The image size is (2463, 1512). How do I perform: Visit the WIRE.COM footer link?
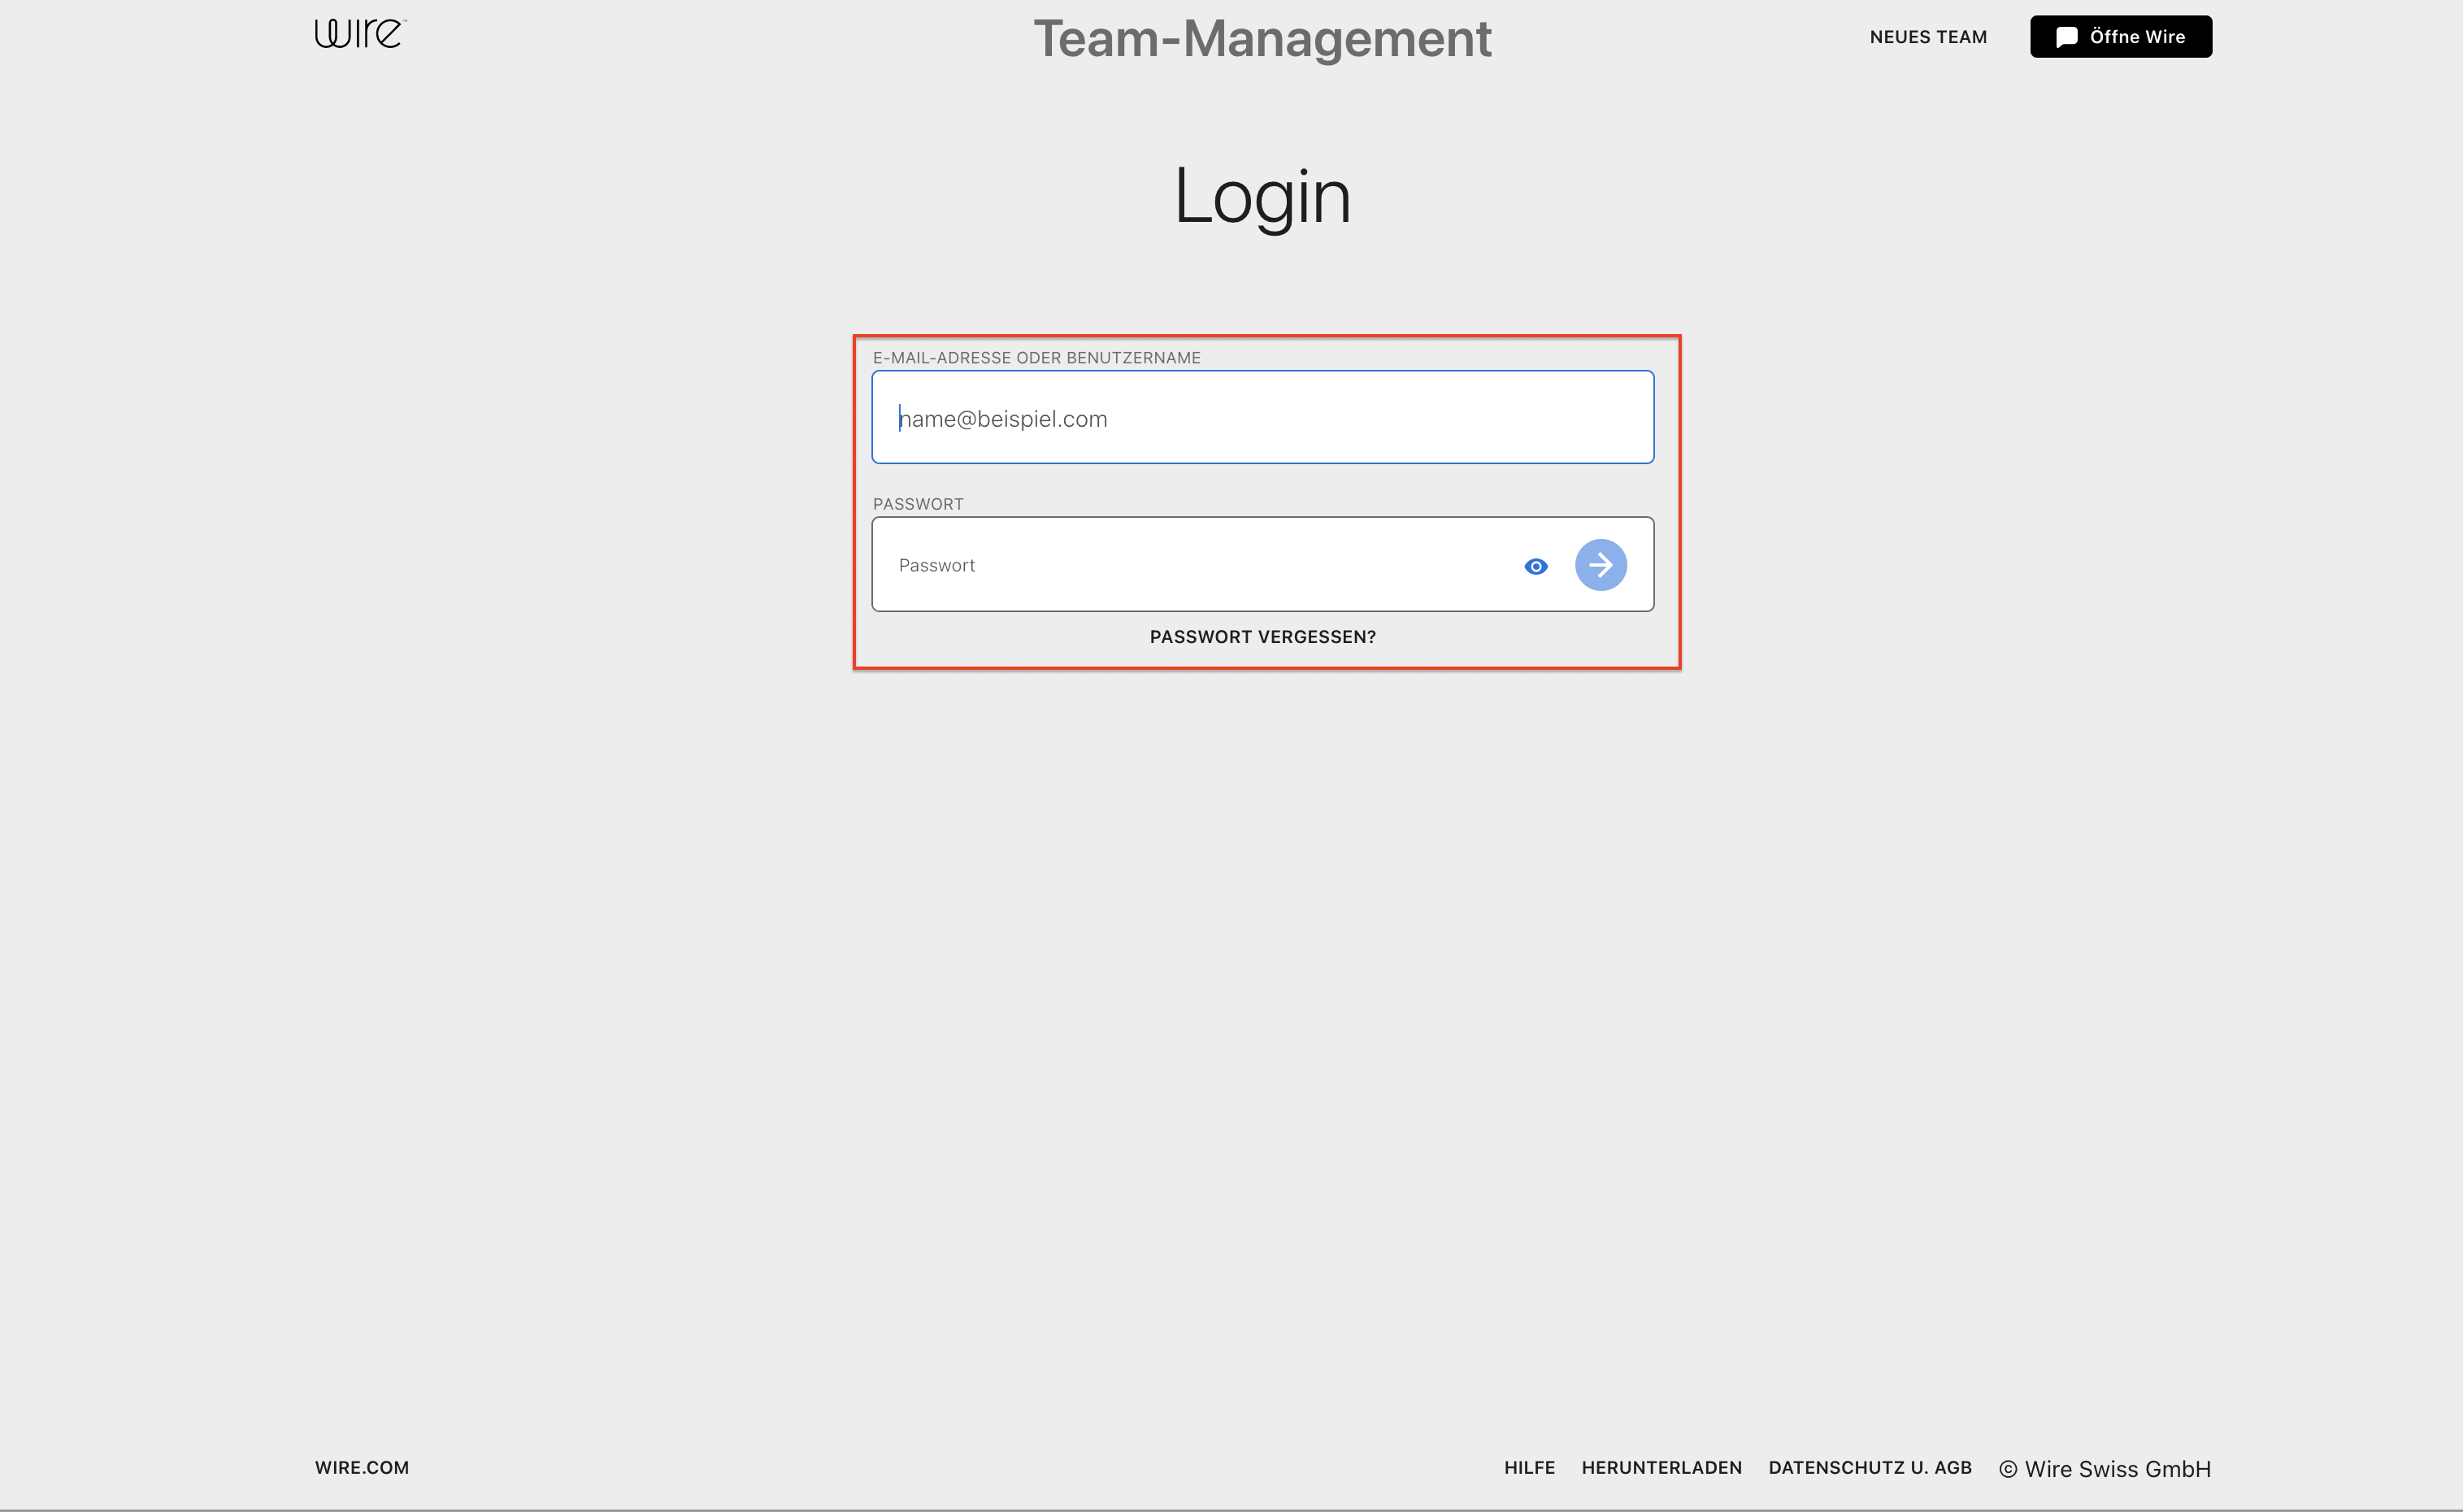point(362,1467)
